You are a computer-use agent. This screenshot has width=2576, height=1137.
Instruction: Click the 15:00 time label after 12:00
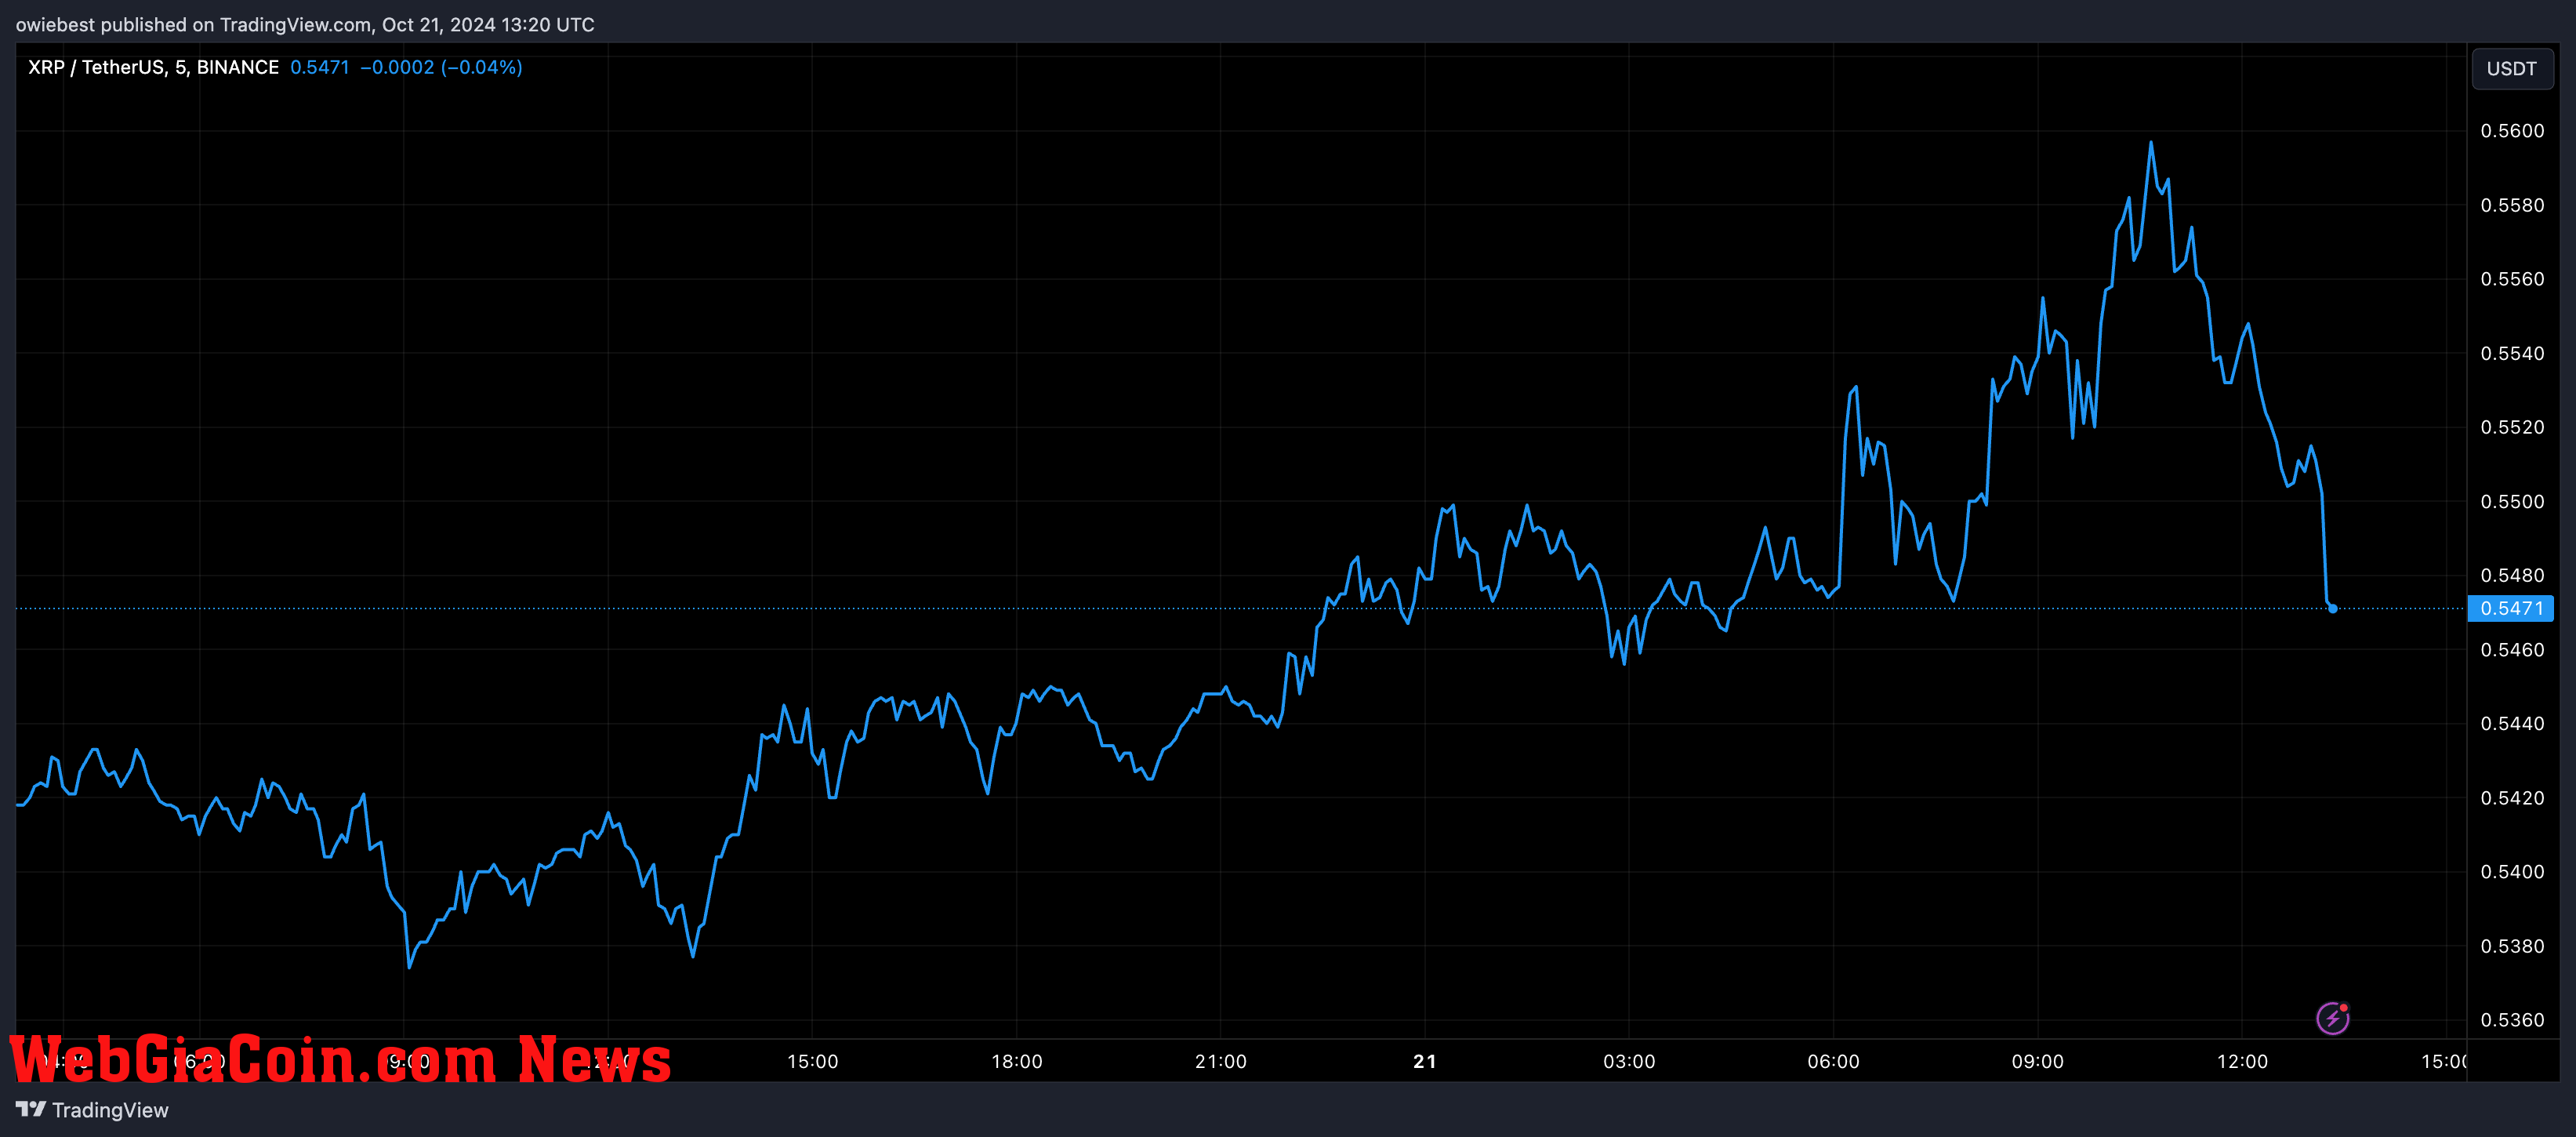[2443, 1061]
